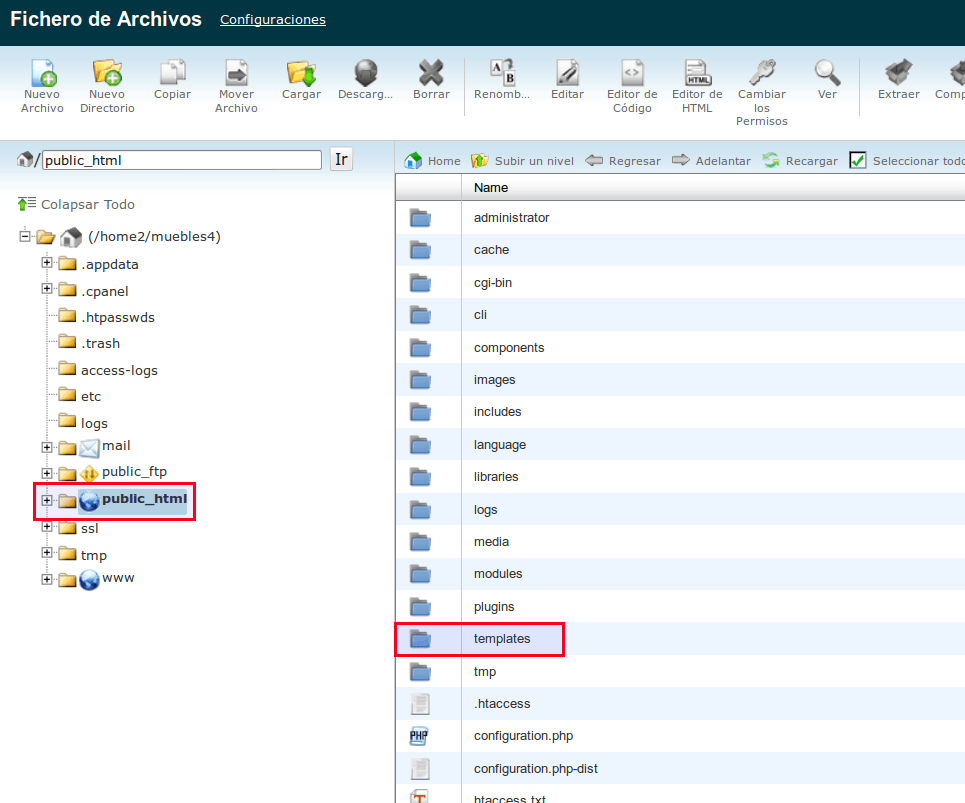The height and width of the screenshot is (803, 965).
Task: Click the Colapsar Todo arrow icon
Action: coord(26,204)
